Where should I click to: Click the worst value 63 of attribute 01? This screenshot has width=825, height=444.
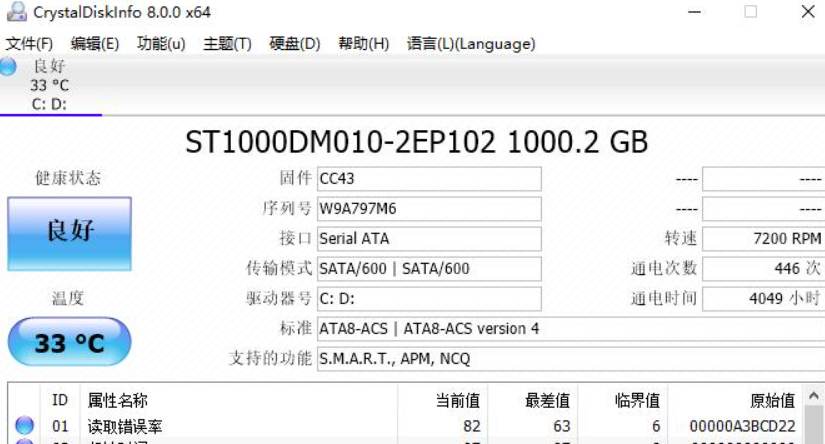click(561, 426)
